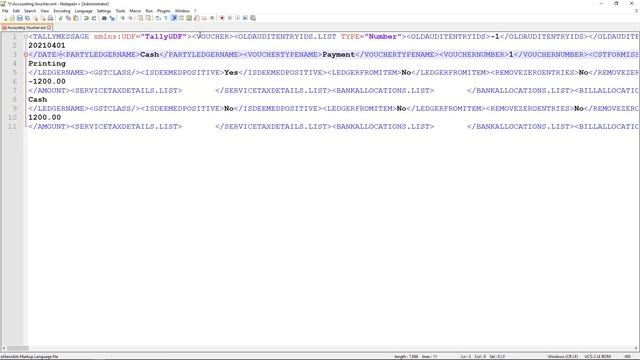
Task: Open the Function List panel icon
Action: point(196,18)
